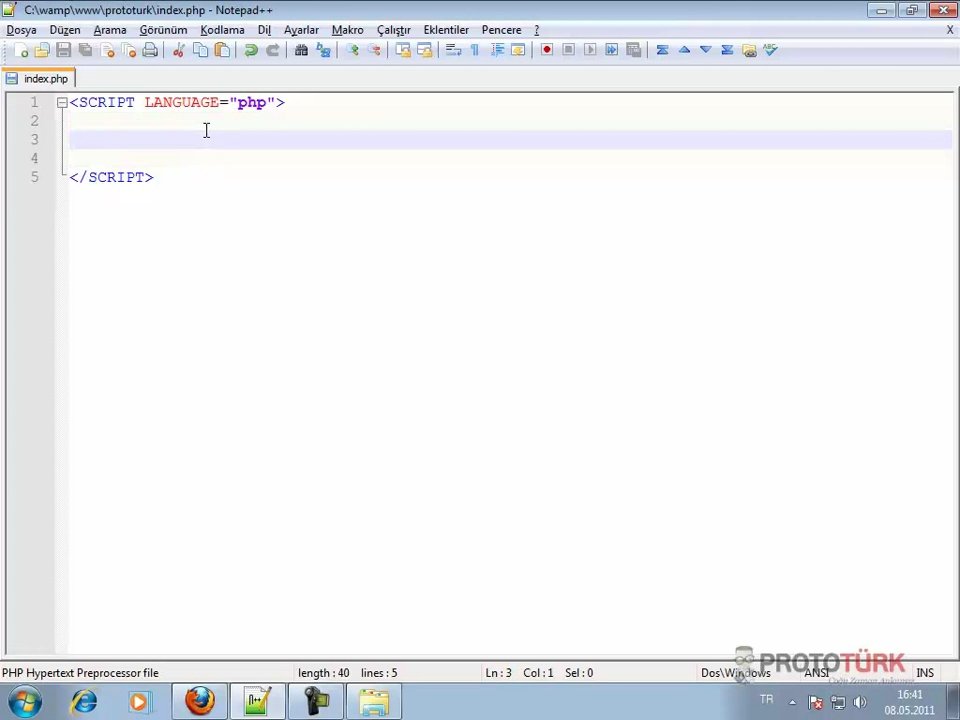Screen dimensions: 960x720
Task: Save the current file icon
Action: click(64, 50)
